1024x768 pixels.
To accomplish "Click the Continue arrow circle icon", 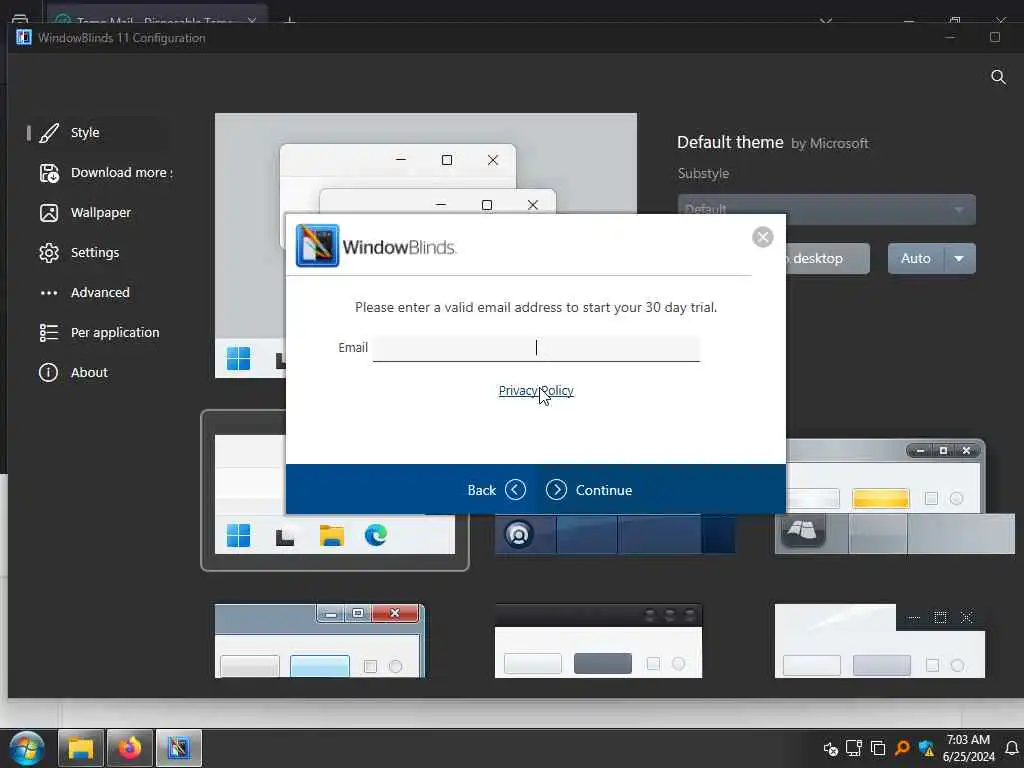I will (x=556, y=490).
